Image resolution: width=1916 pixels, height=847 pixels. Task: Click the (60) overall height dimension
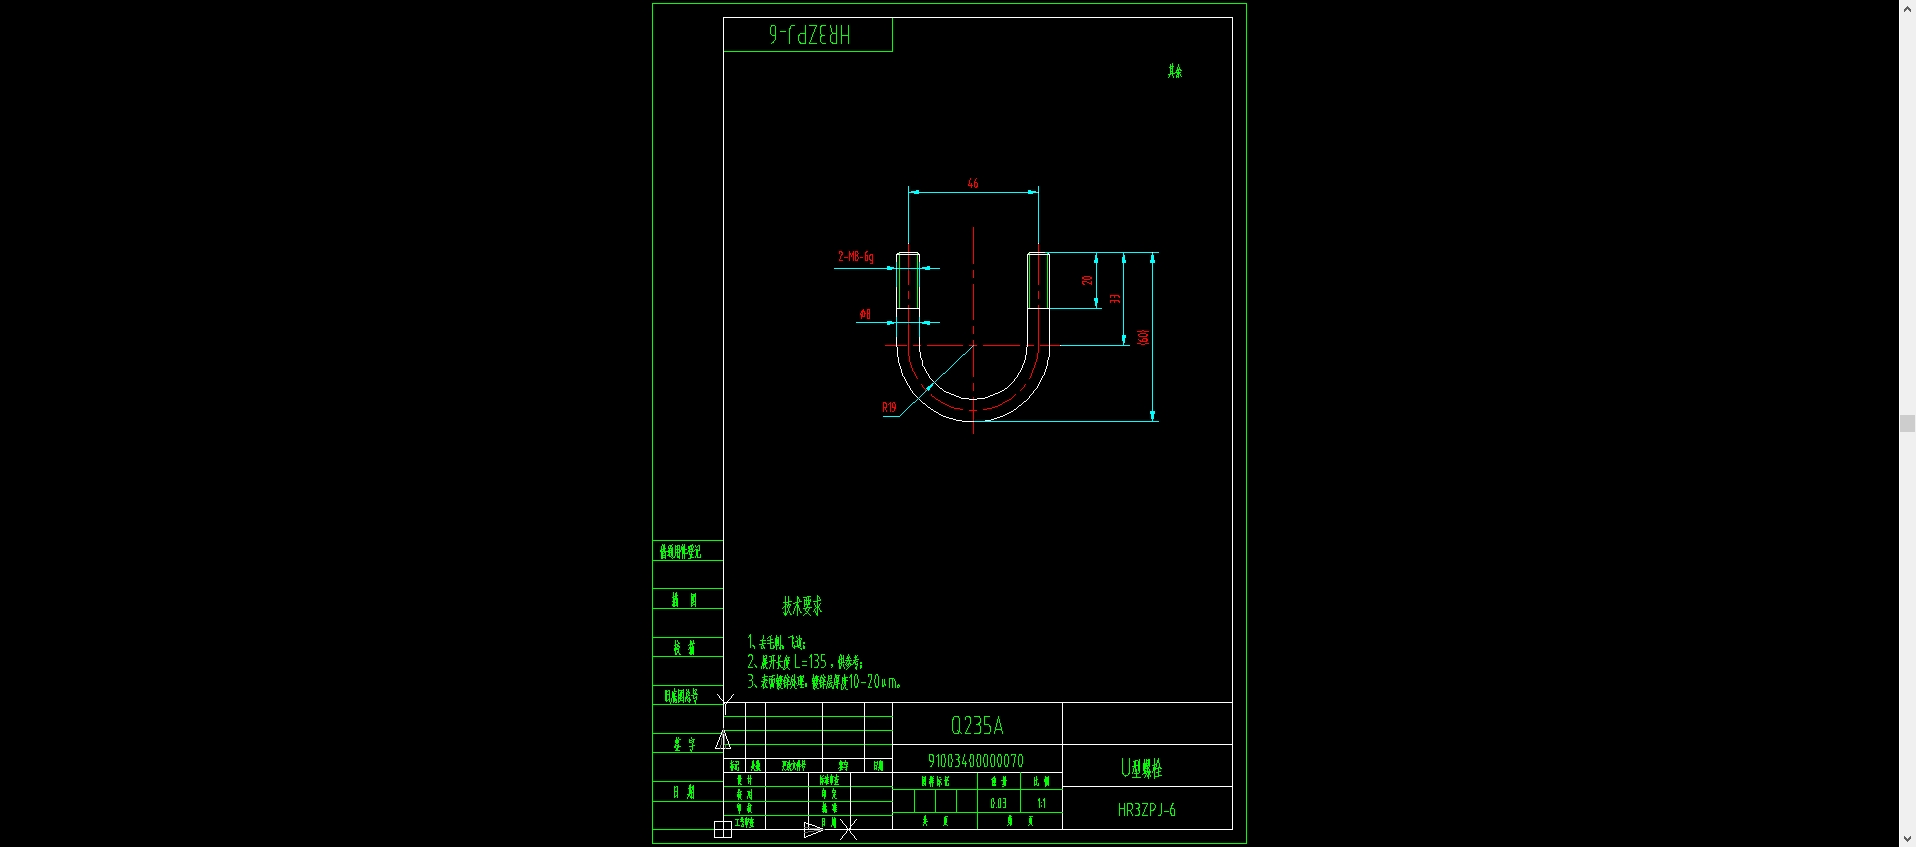[1143, 337]
